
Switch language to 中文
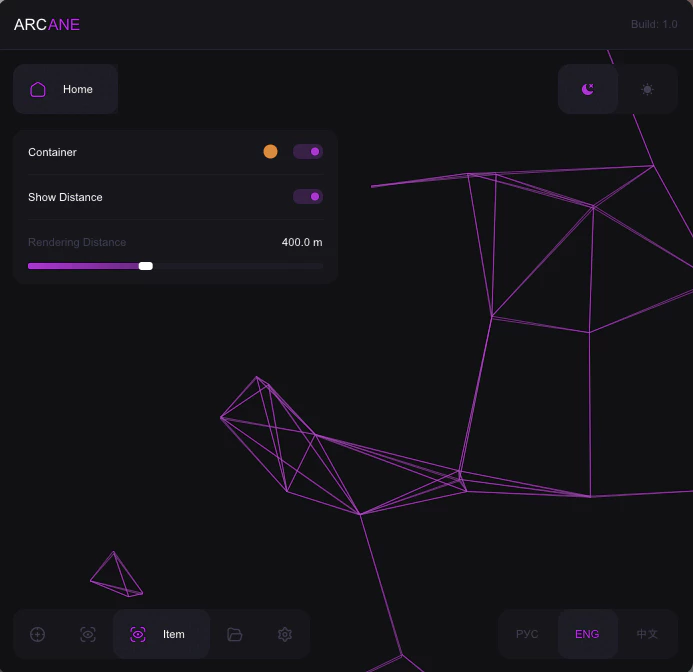pos(647,634)
